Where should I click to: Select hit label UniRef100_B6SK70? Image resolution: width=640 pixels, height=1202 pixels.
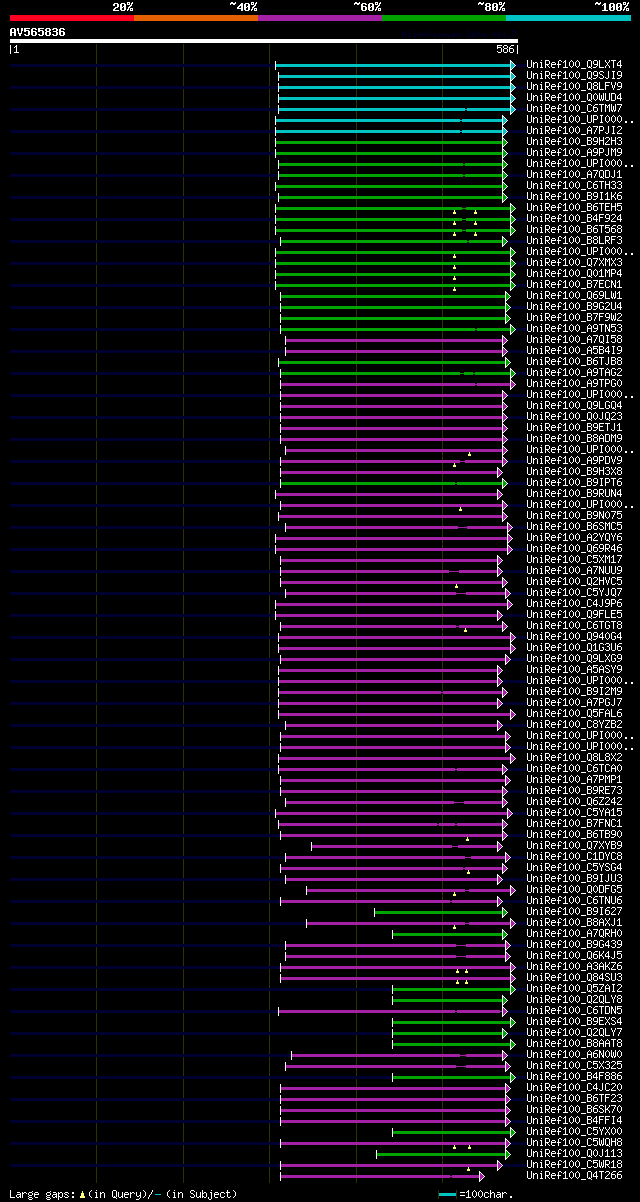pos(574,1109)
